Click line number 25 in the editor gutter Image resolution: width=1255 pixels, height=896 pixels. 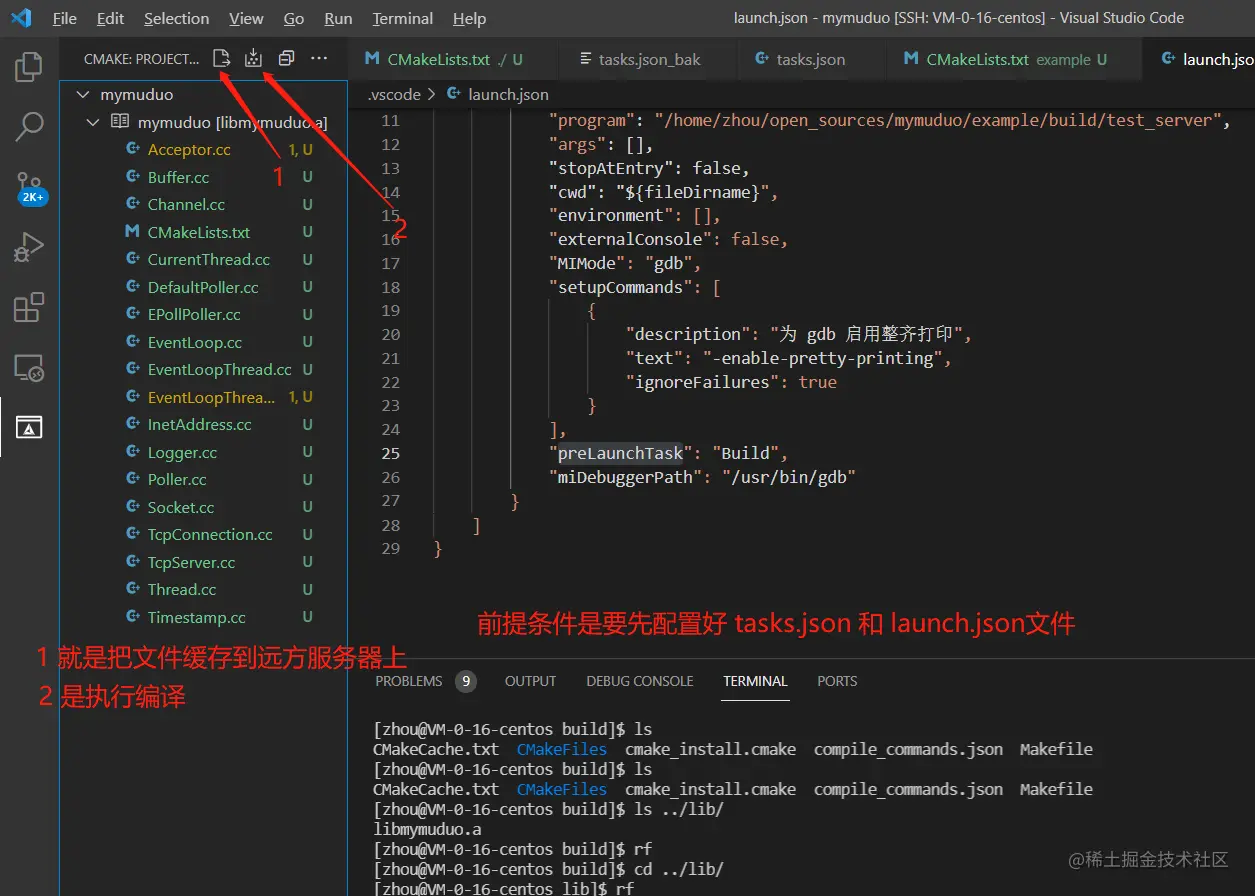point(390,453)
